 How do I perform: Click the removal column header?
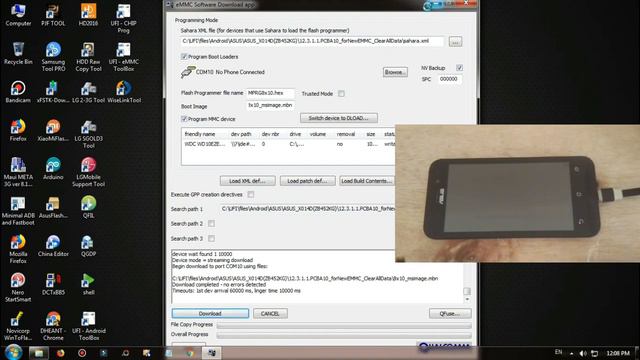pyautogui.click(x=346, y=134)
